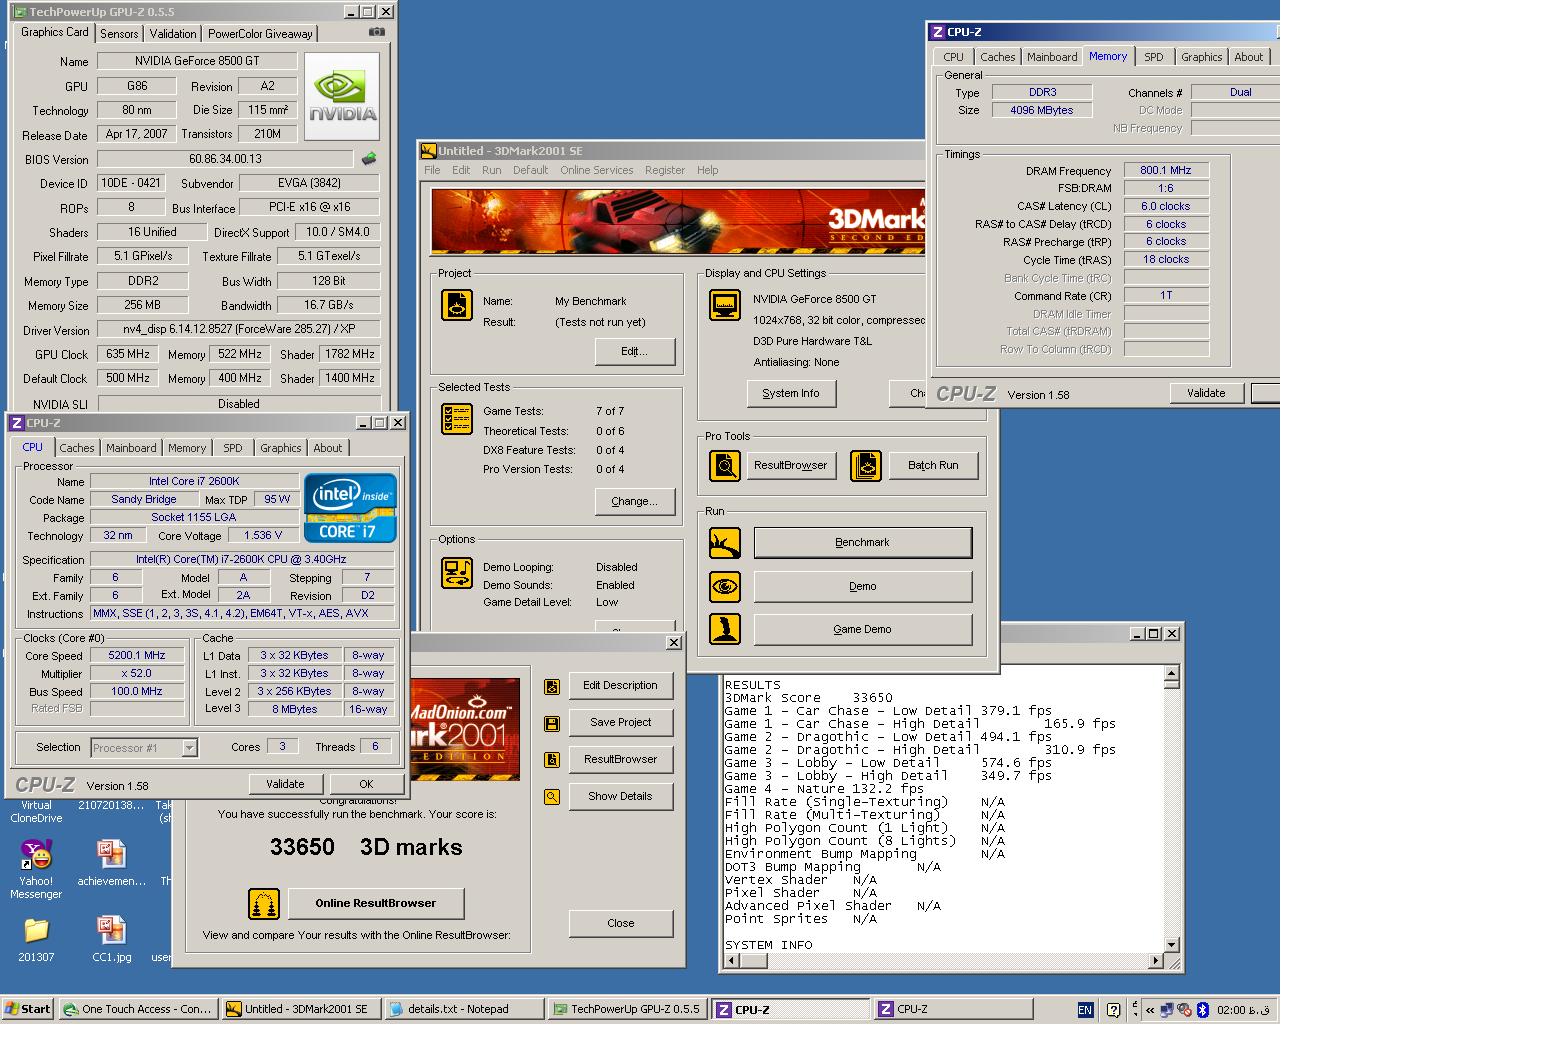Screen dimensions: 1555x1056
Task: Open the File menu in 3DMark2001
Action: pyautogui.click(x=432, y=170)
